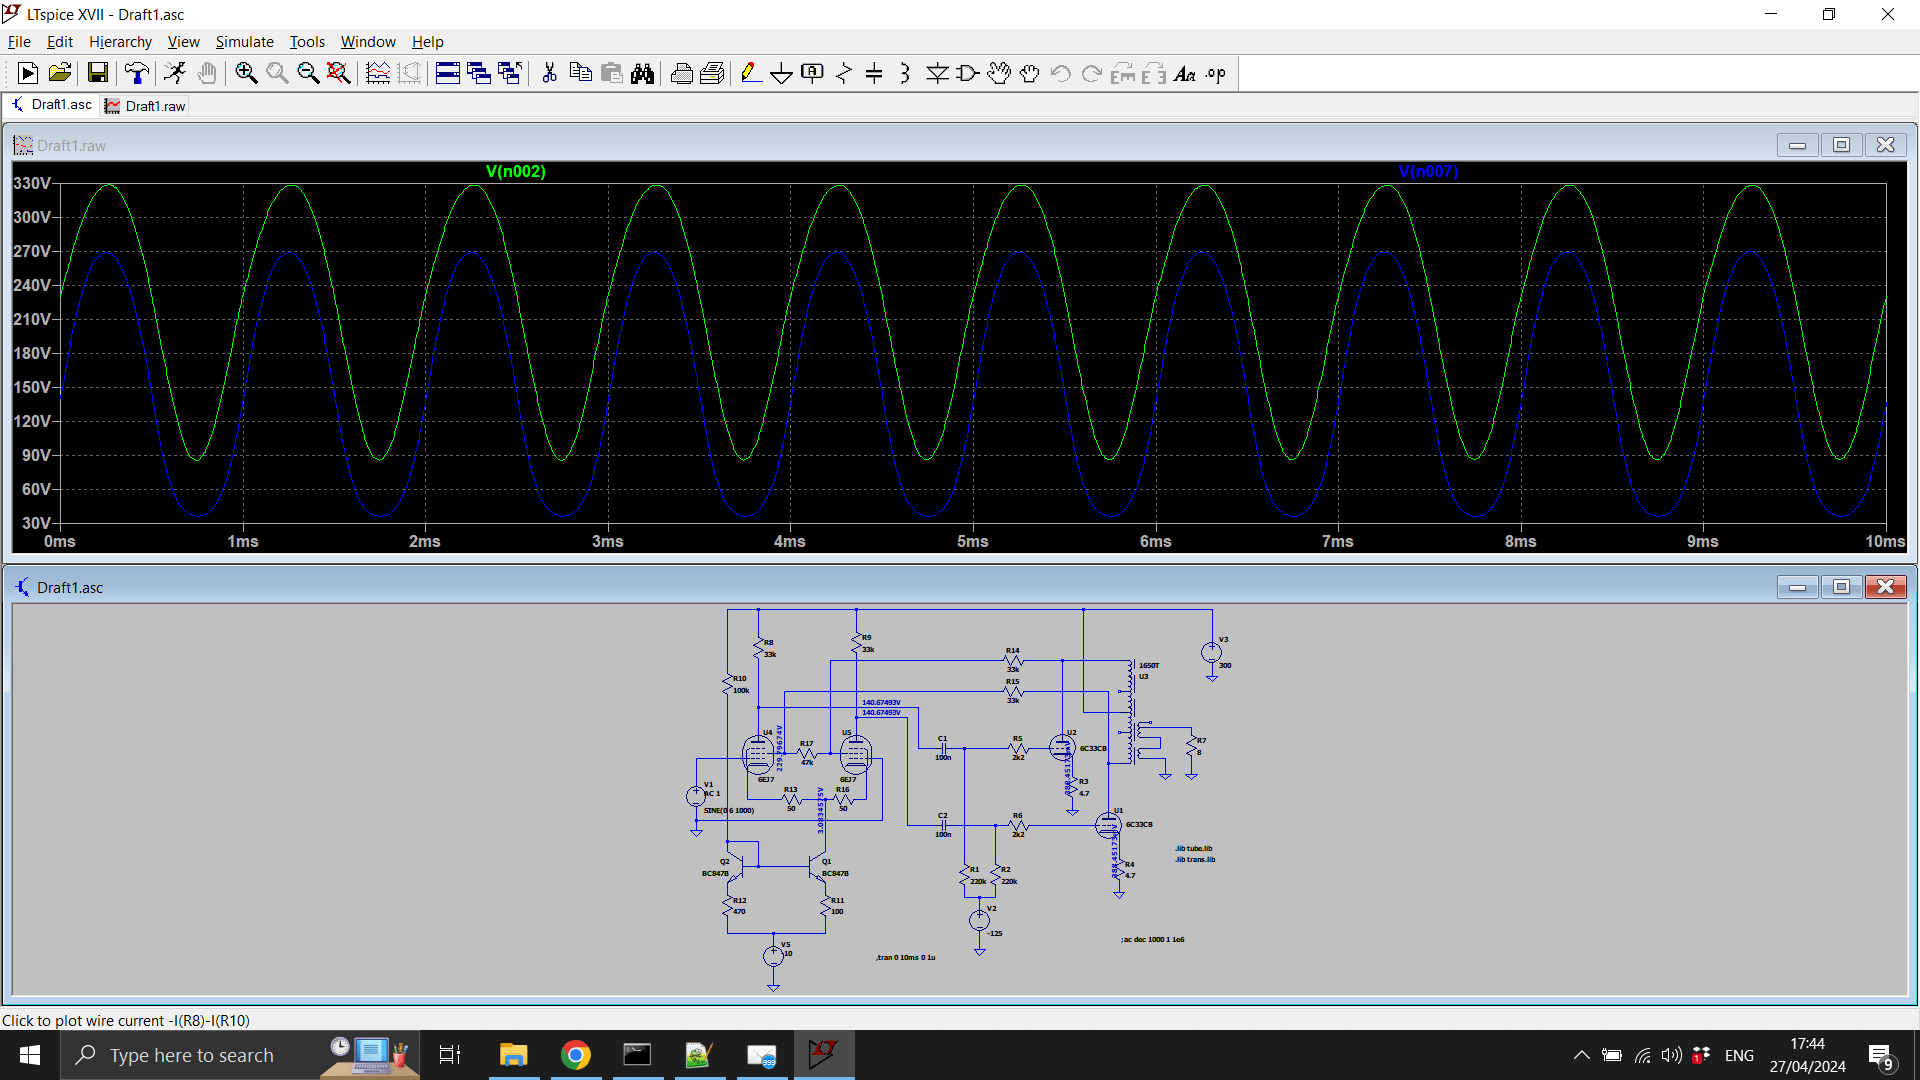Add a SPICE directive with .op icon
Screen dimensions: 1920x1080
[1216, 73]
